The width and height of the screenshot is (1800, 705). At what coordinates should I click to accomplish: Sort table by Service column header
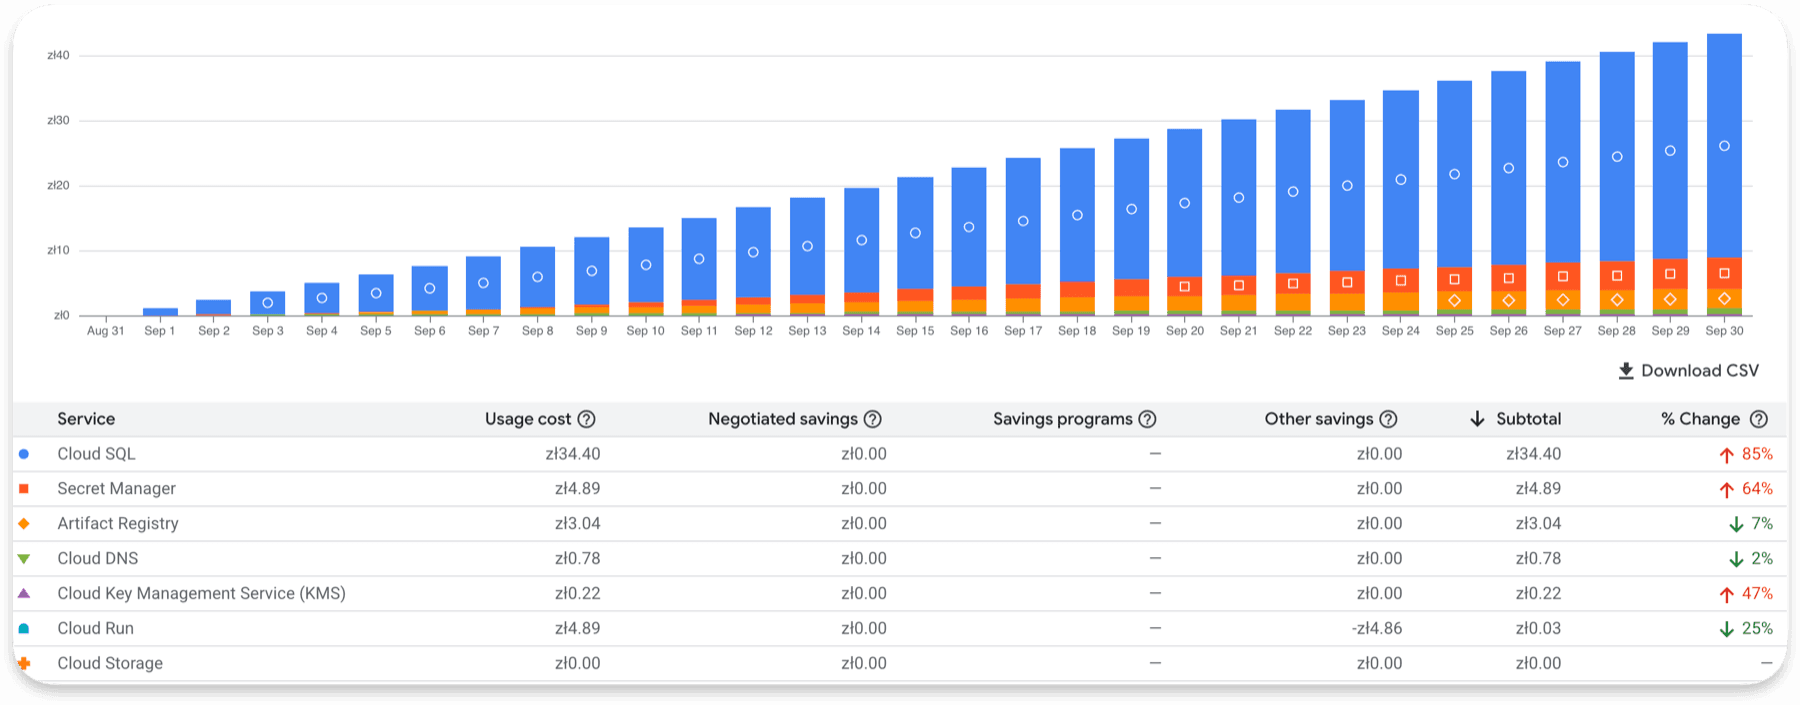[86, 419]
